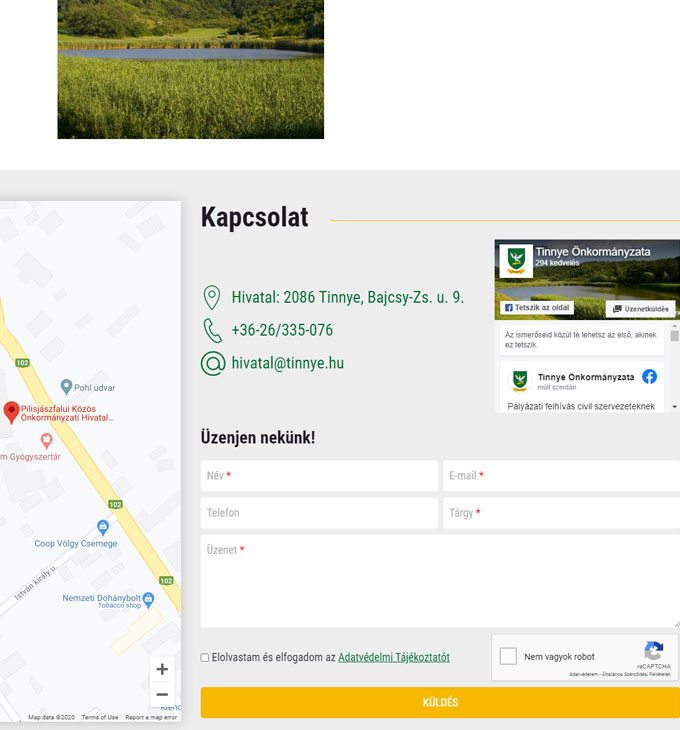Click the hivatal@tinnye.hu email link
Viewport: 680px width, 730px height.
pyautogui.click(x=288, y=363)
